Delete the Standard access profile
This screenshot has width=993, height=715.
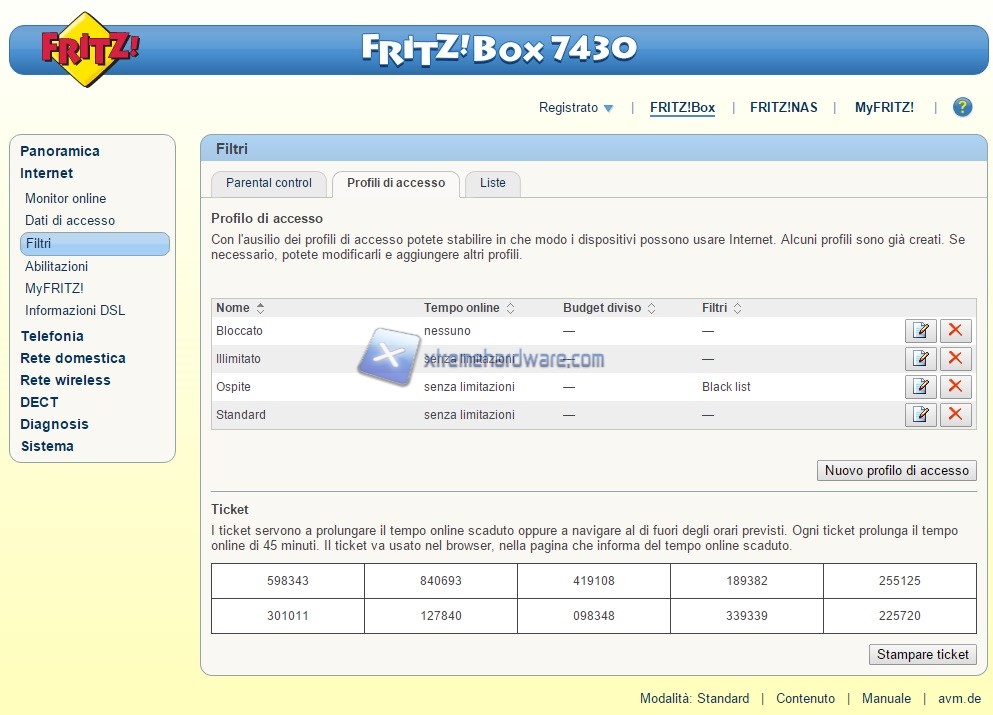956,415
